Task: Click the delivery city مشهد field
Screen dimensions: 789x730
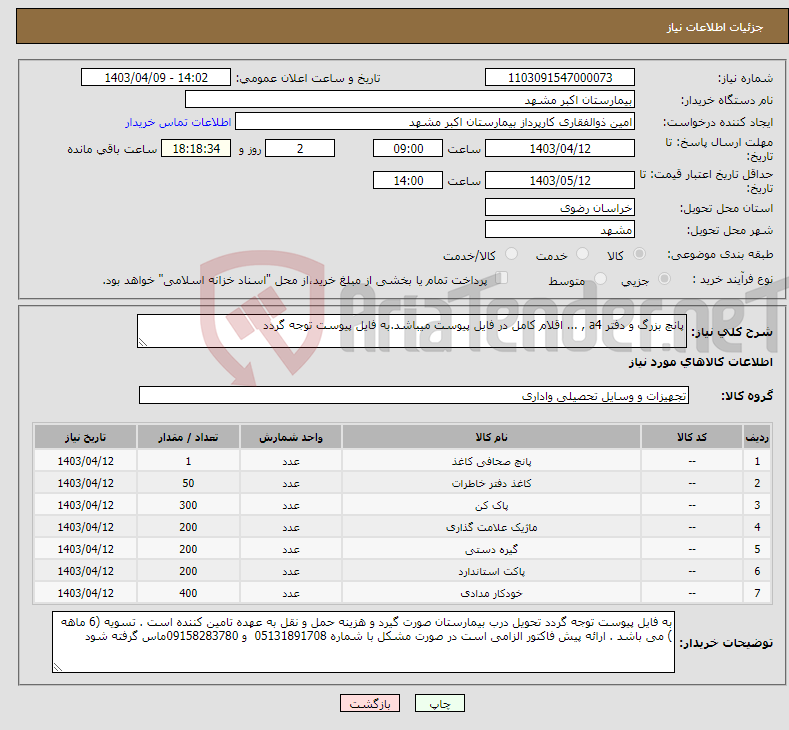Action: 560,229
